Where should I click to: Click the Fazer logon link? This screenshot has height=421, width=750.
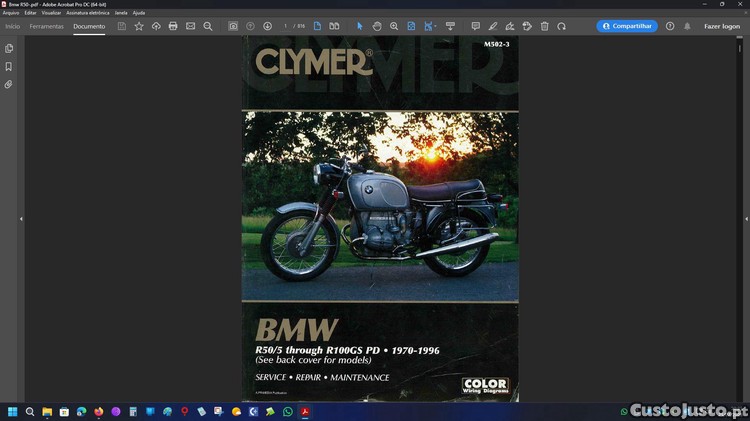[x=721, y=26]
